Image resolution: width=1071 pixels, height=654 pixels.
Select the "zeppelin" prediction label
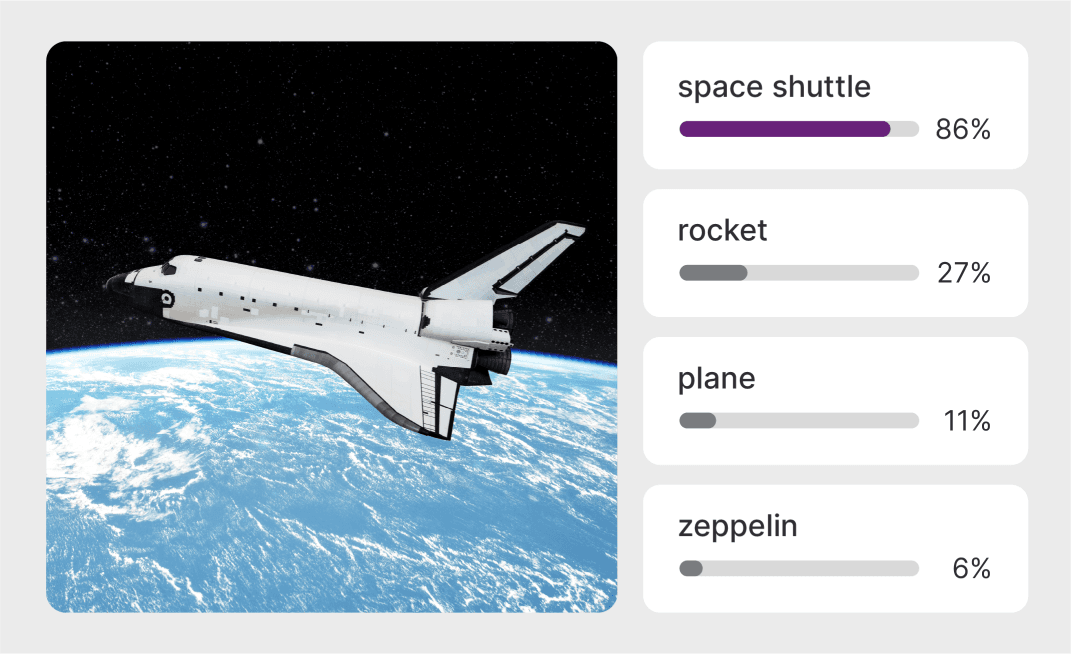point(737,526)
